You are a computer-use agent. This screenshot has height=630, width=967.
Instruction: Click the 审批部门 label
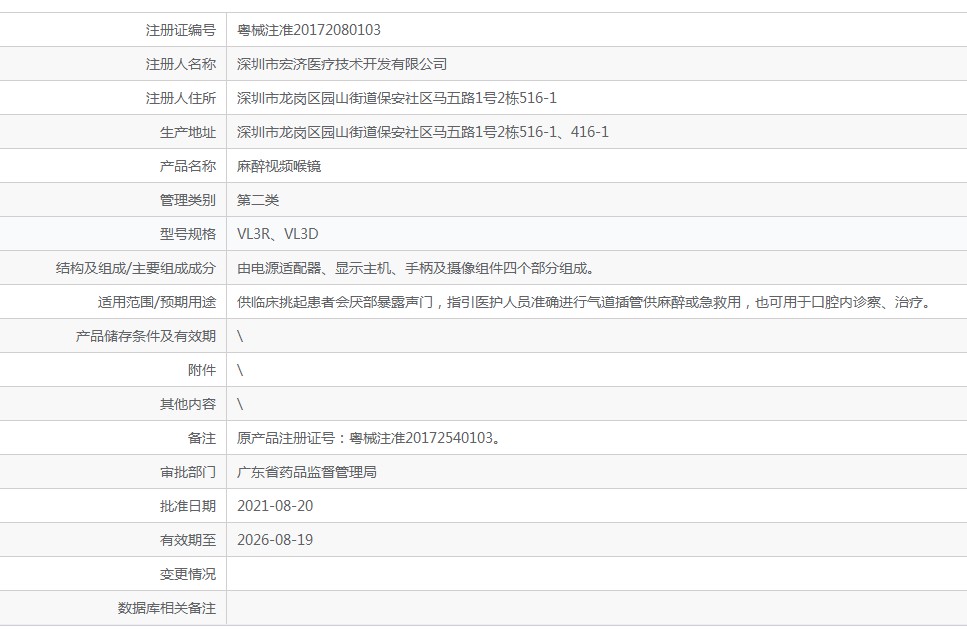(x=188, y=472)
